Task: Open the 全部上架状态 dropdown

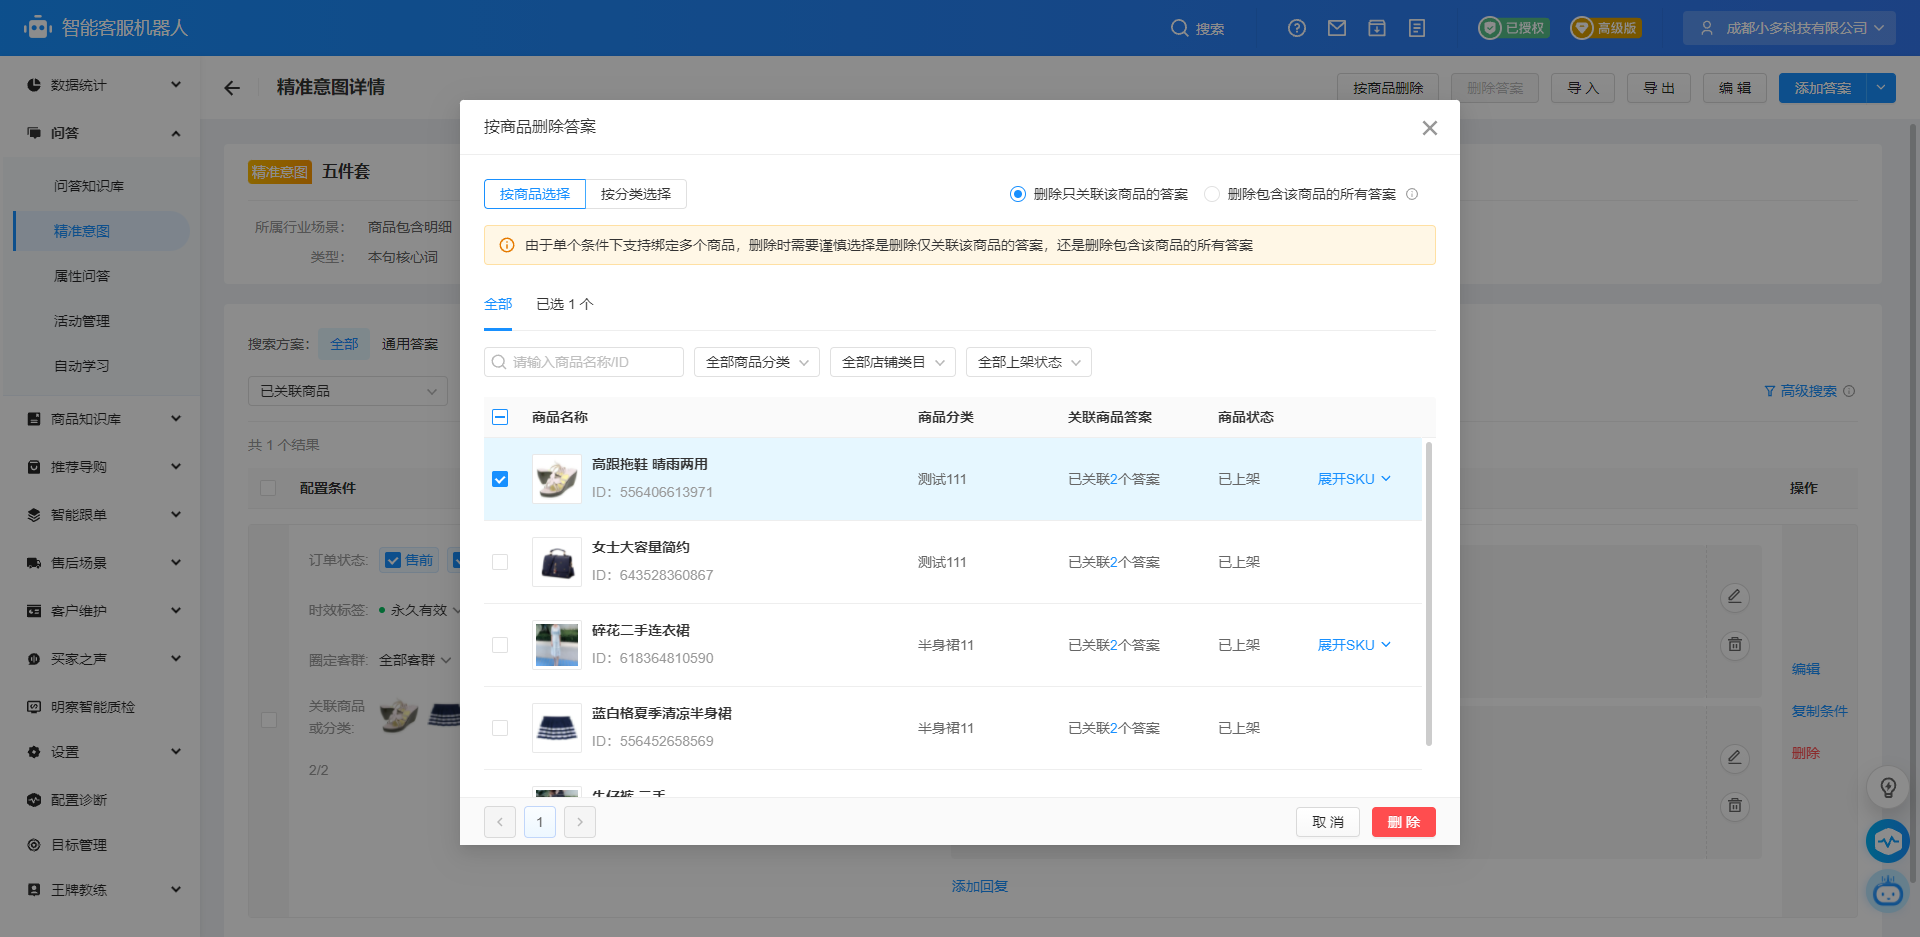Action: 1029,362
